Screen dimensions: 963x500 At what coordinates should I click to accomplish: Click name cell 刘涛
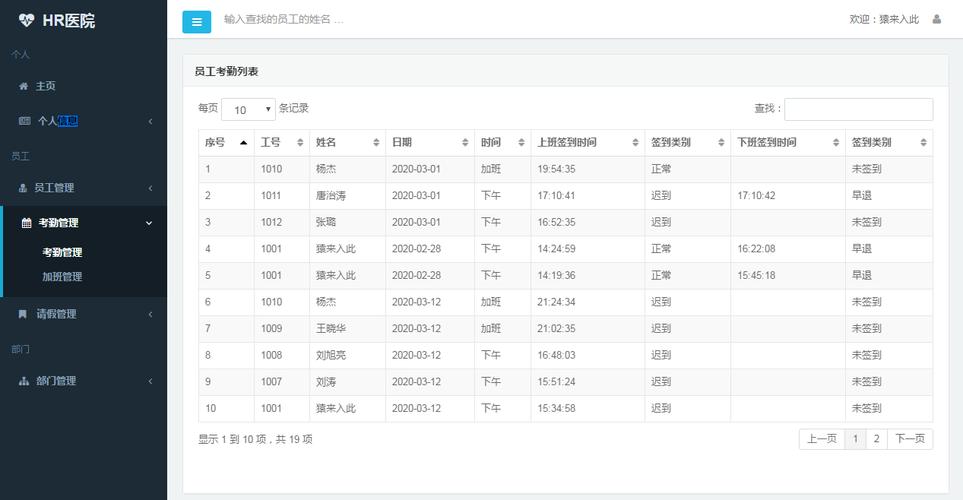[x=326, y=381]
